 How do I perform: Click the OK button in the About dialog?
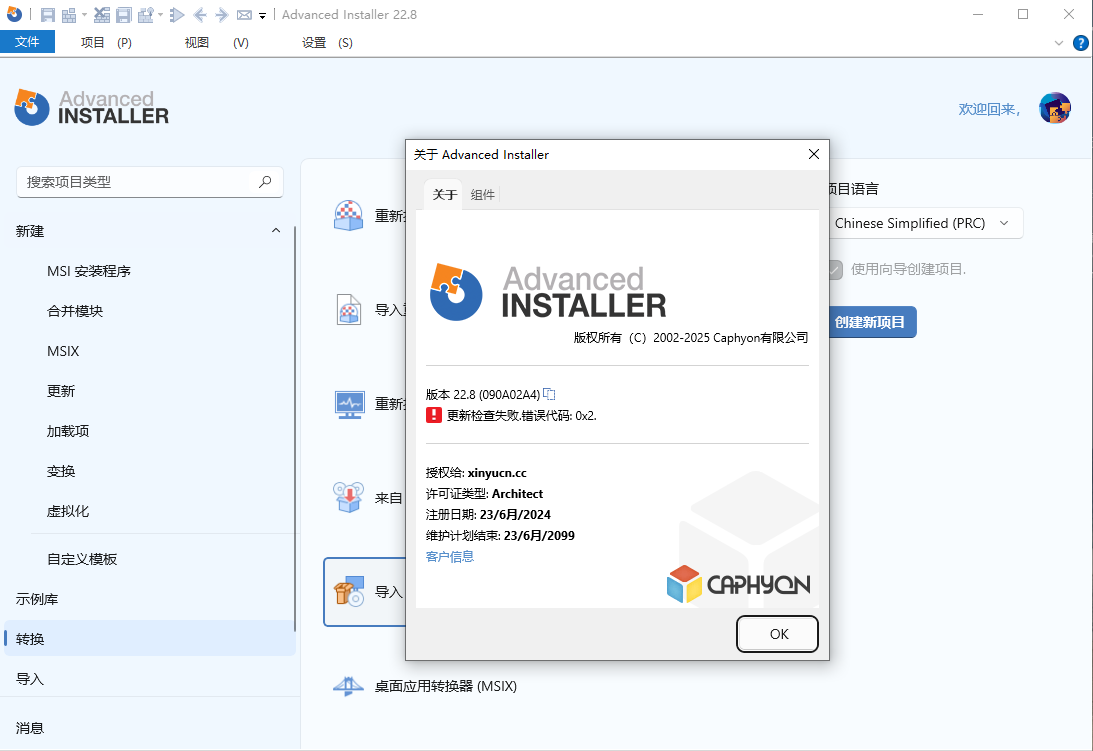coord(777,634)
